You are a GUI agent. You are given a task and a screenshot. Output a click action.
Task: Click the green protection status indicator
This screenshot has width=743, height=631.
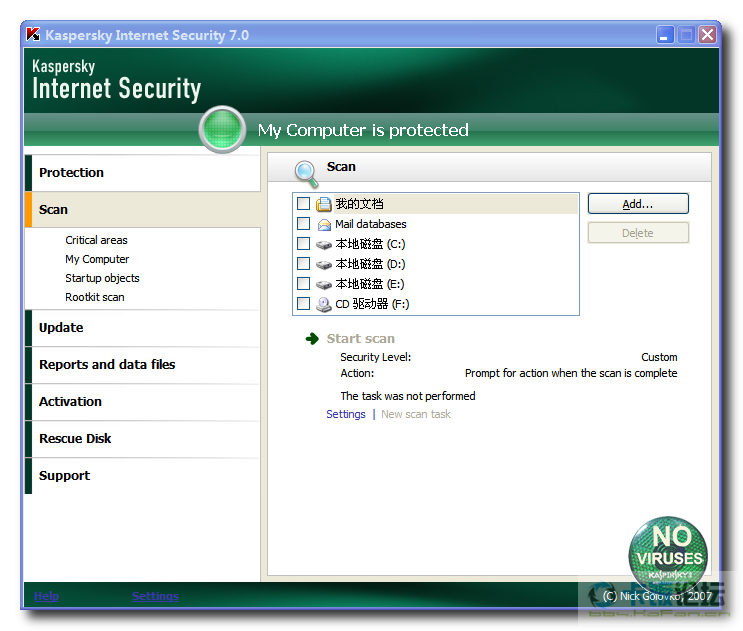click(x=222, y=129)
